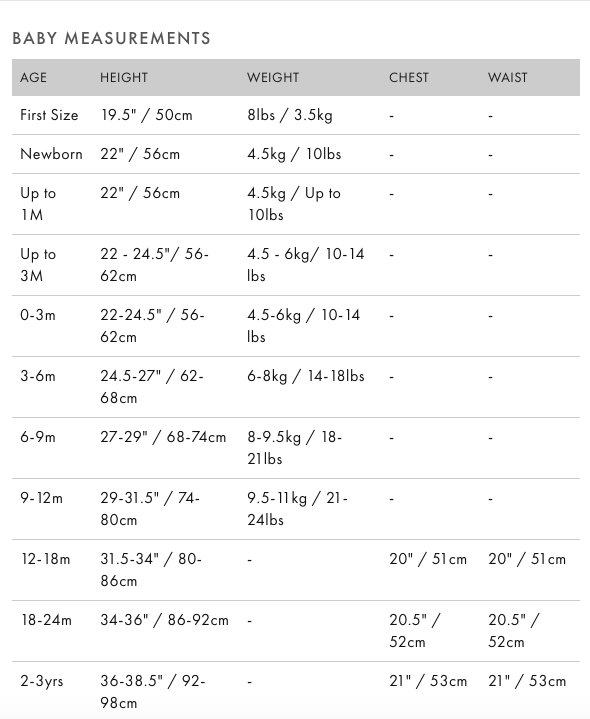Click the 2-3yrs chest value 21" / 53cm

[428, 681]
